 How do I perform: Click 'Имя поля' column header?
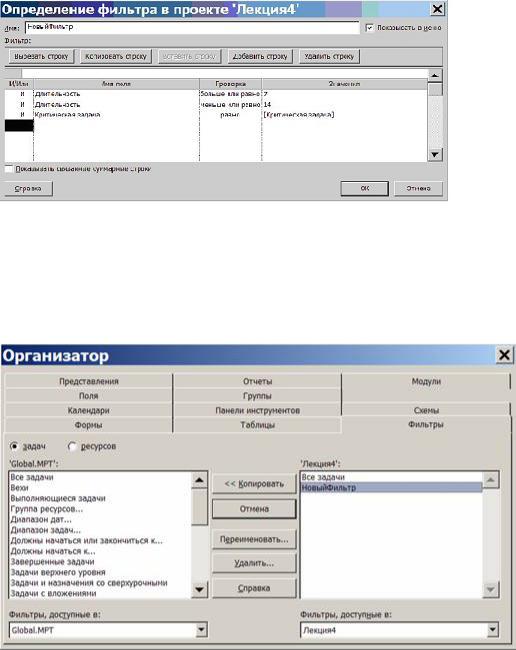coord(116,84)
